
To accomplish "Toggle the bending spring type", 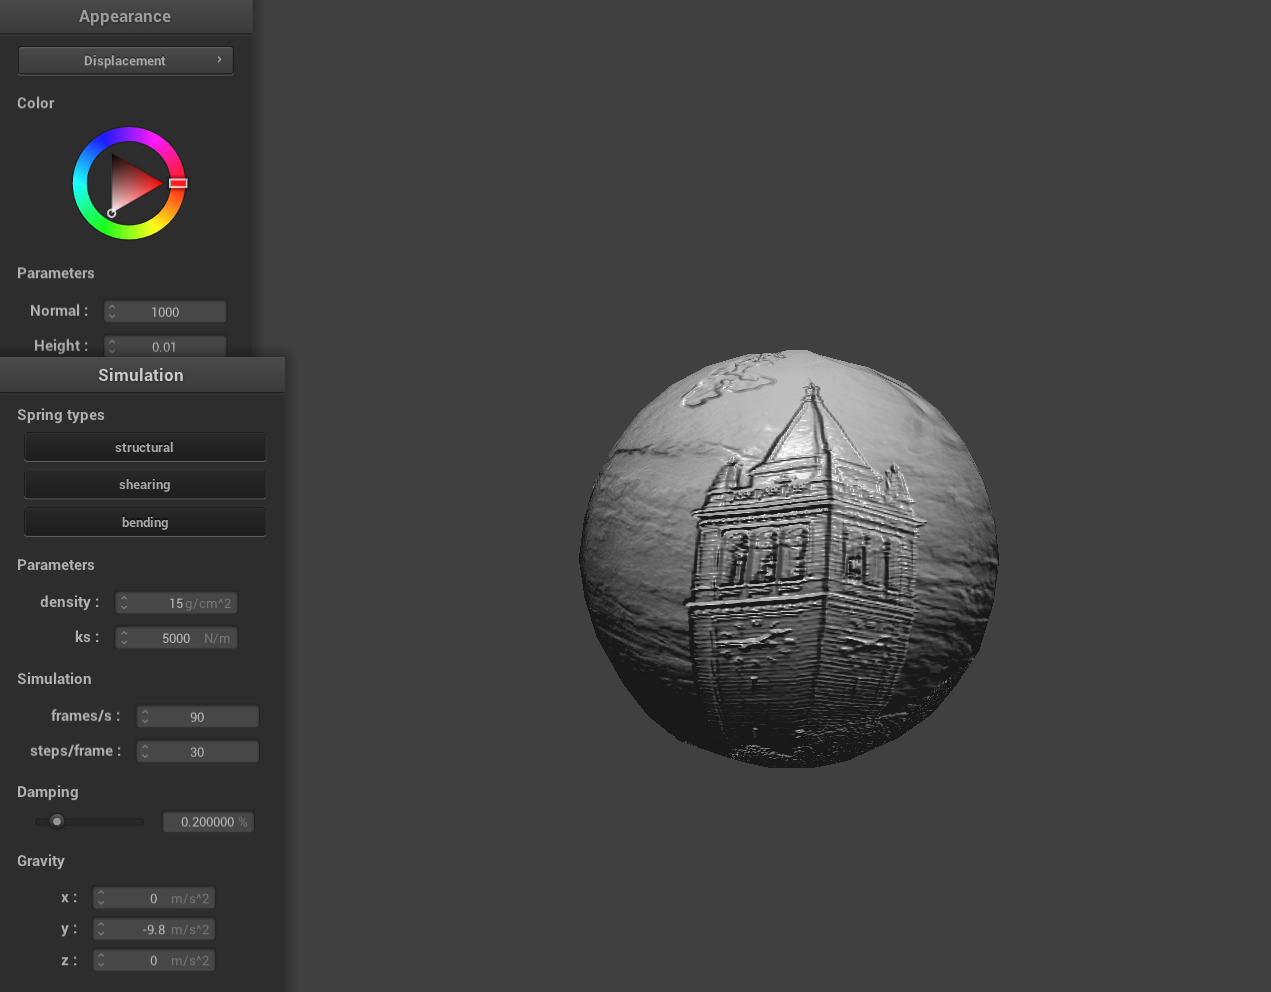I will pos(144,522).
